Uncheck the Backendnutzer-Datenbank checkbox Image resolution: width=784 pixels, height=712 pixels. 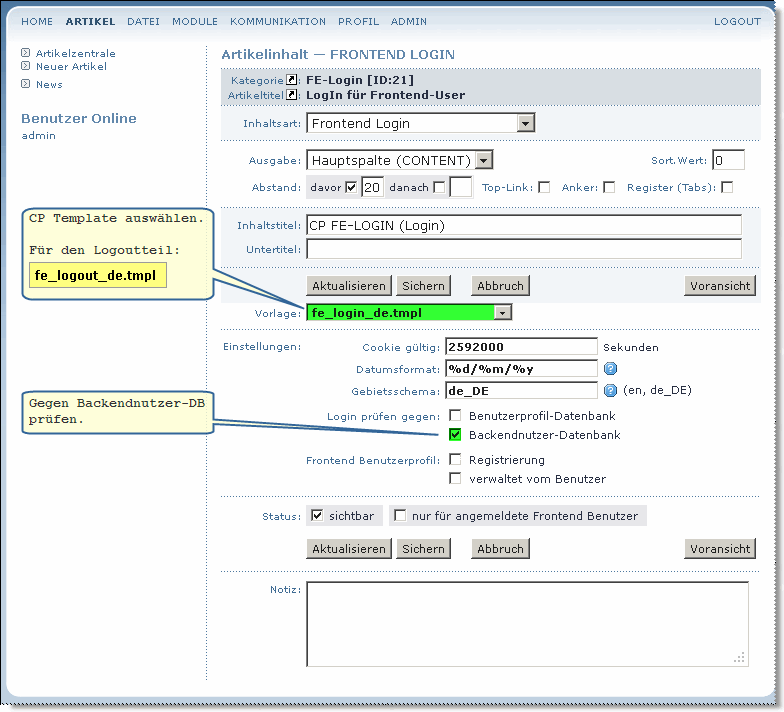tap(455, 435)
